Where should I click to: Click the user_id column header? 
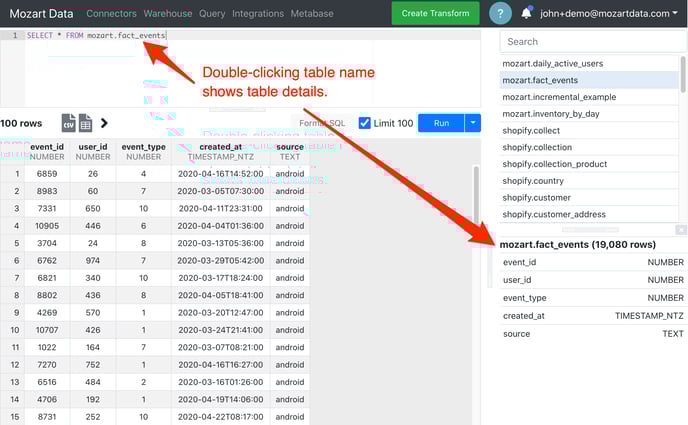tap(93, 152)
